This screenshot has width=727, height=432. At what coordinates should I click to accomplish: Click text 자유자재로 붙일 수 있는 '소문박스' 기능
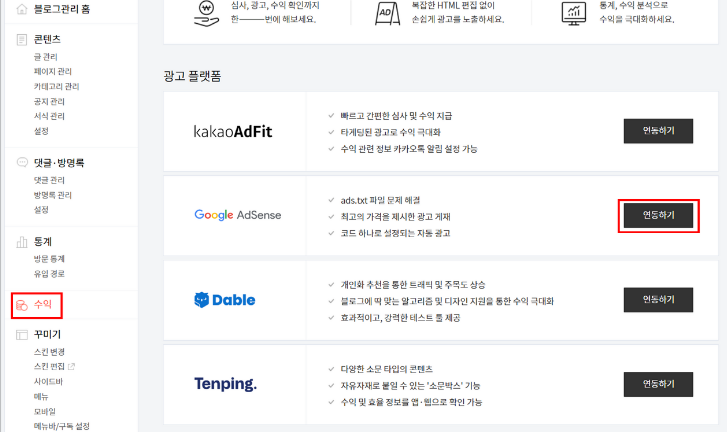pos(410,386)
